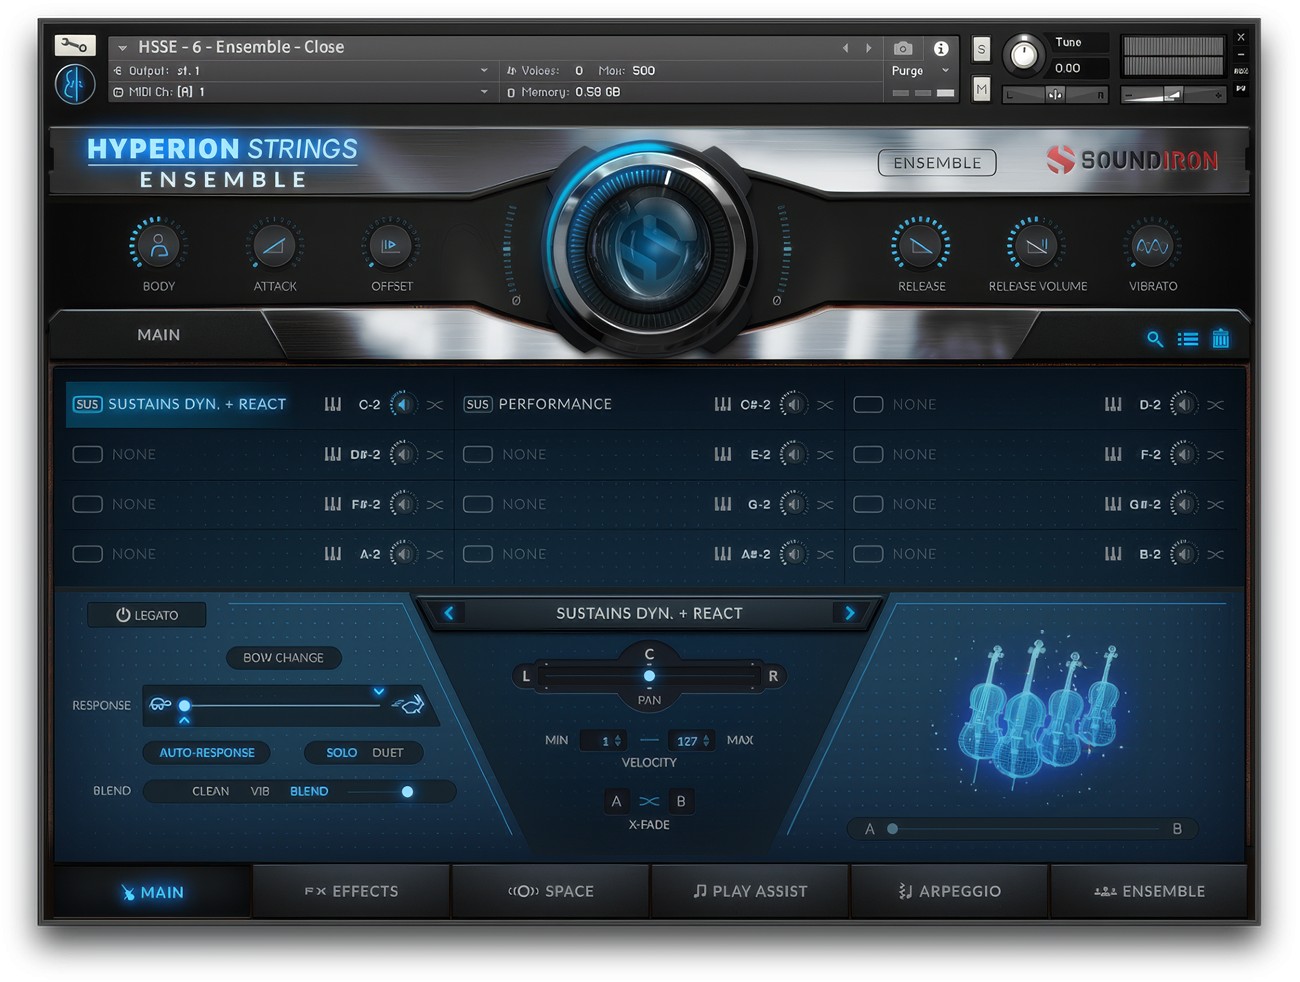1300x982 pixels.
Task: Click volume knob for C#-2 slot
Action: [x=793, y=404]
